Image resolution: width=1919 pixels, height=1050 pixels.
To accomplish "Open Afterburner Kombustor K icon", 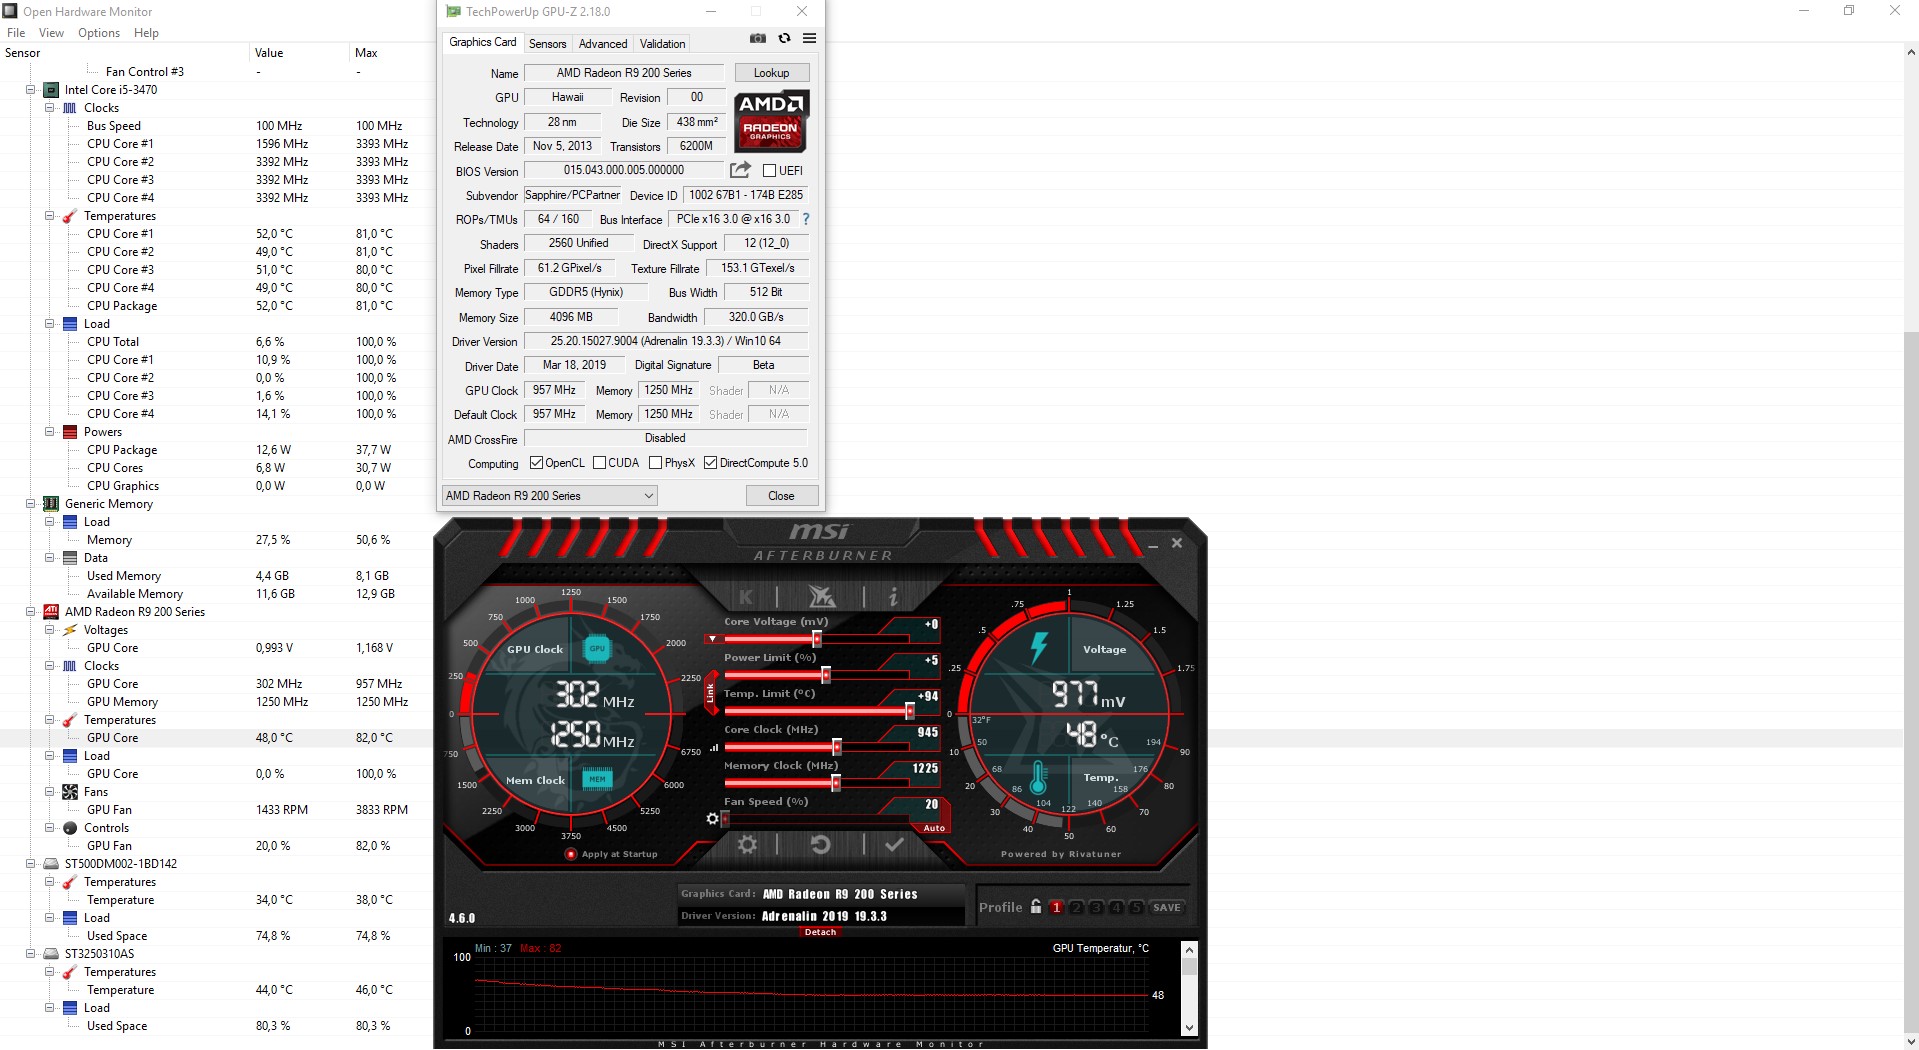I will [x=746, y=597].
